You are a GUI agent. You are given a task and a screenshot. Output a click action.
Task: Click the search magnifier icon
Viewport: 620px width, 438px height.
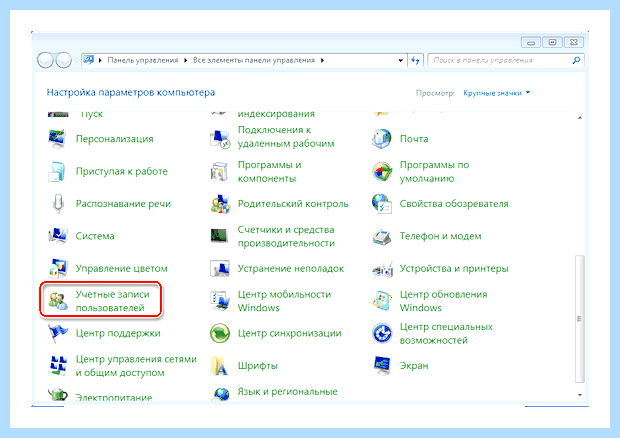576,60
